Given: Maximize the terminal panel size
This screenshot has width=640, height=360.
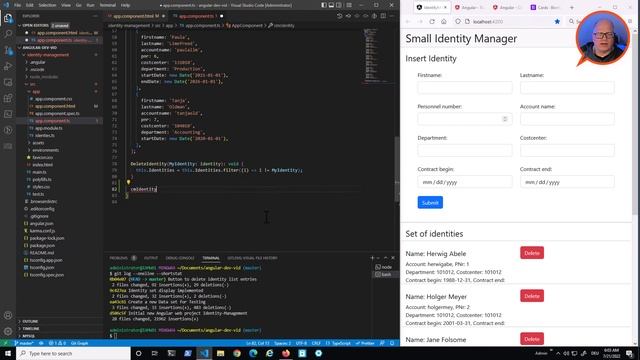Looking at the screenshot, I should [386, 258].
